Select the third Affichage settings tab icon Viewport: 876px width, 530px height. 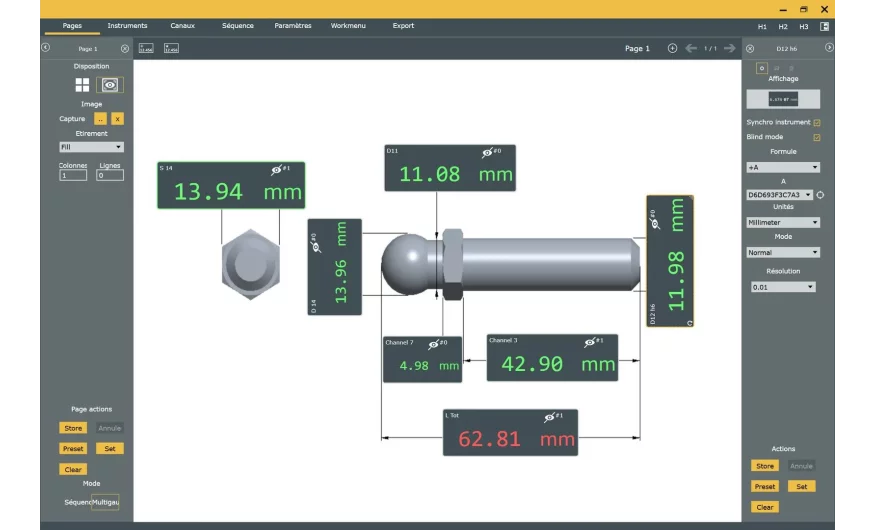point(791,68)
